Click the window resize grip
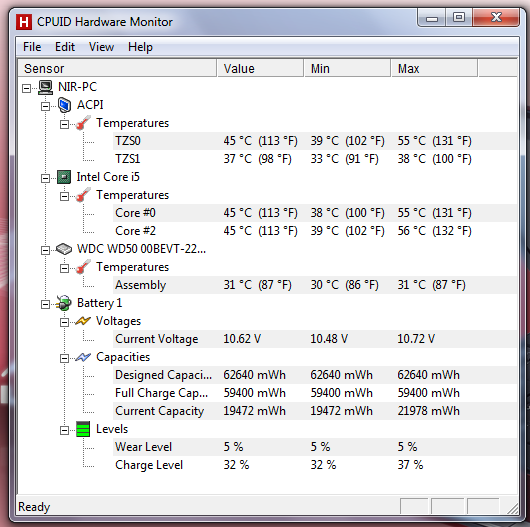Image resolution: width=530 pixels, height=527 pixels. click(512, 508)
